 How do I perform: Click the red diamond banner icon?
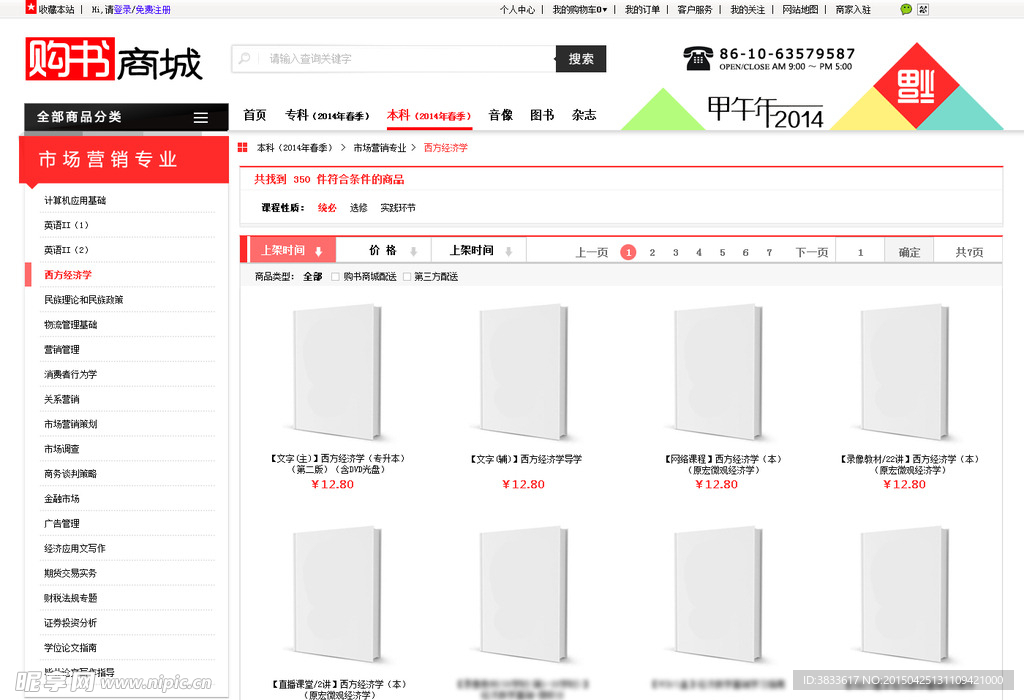tap(916, 86)
